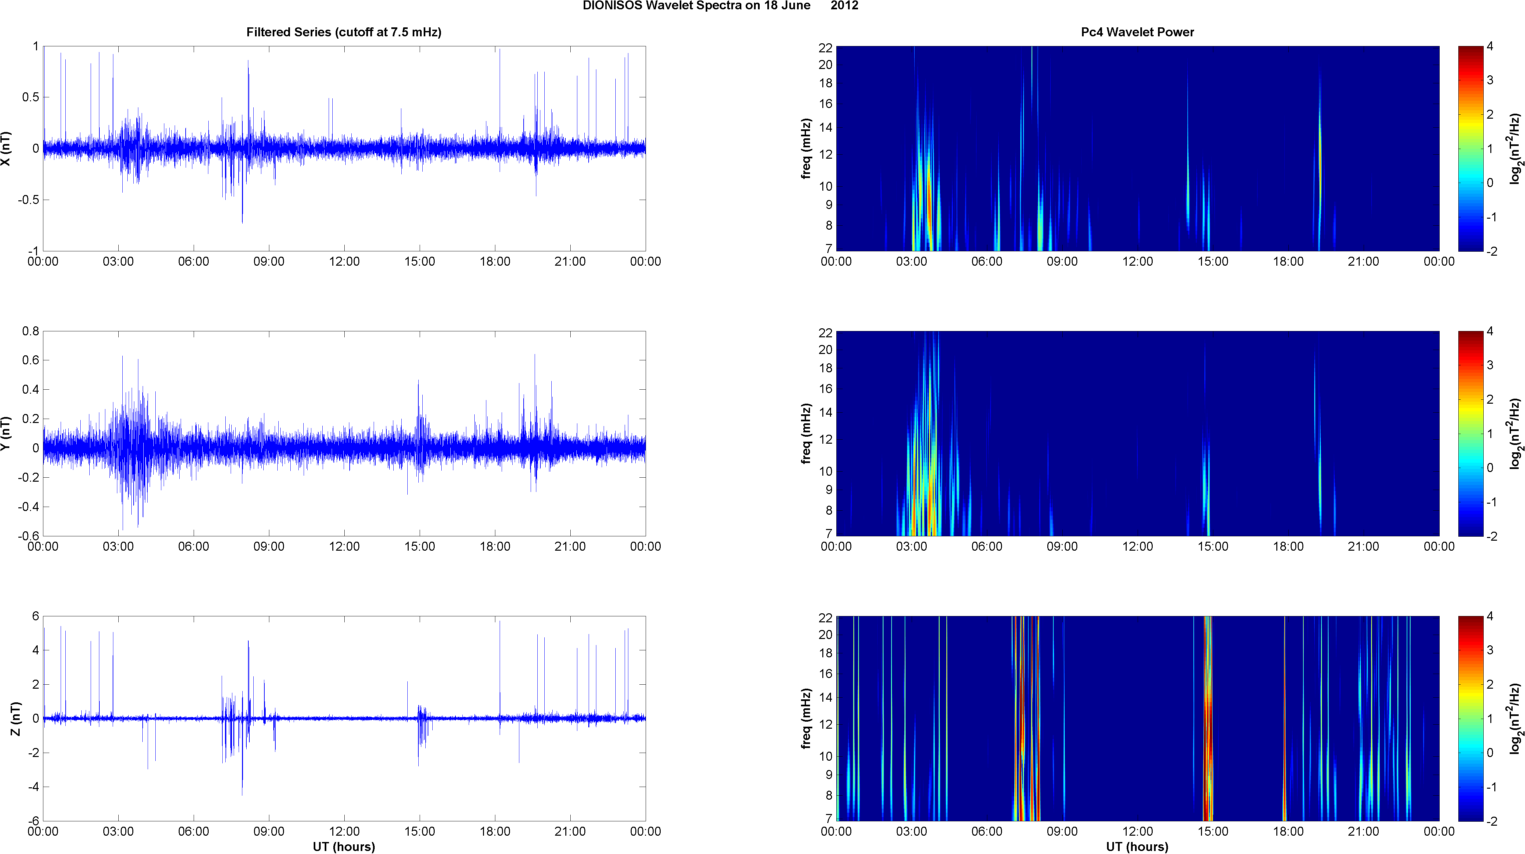Click the -6 tick on the Z (nT) axis
Image resolution: width=1525 pixels, height=854 pixels.
(33, 821)
